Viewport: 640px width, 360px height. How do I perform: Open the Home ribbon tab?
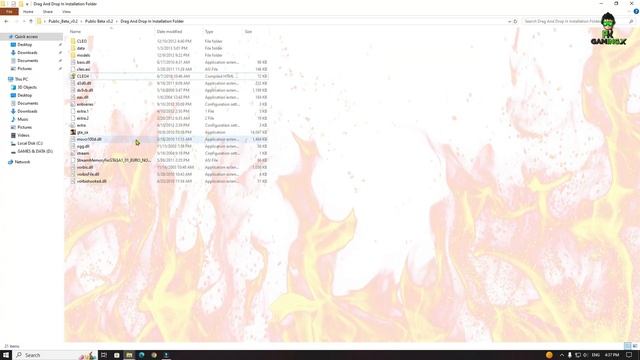28,11
